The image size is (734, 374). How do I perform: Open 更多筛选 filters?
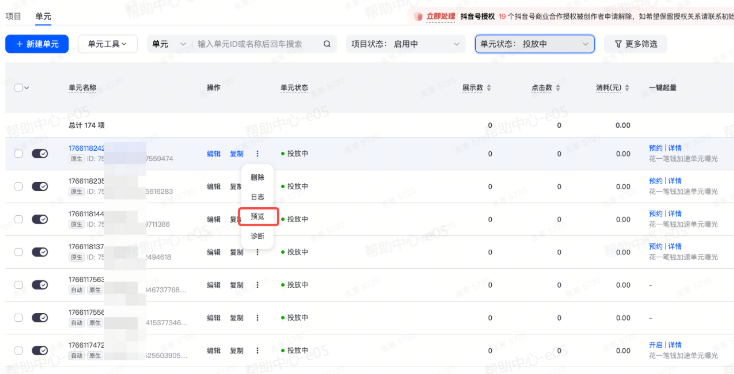[635, 44]
